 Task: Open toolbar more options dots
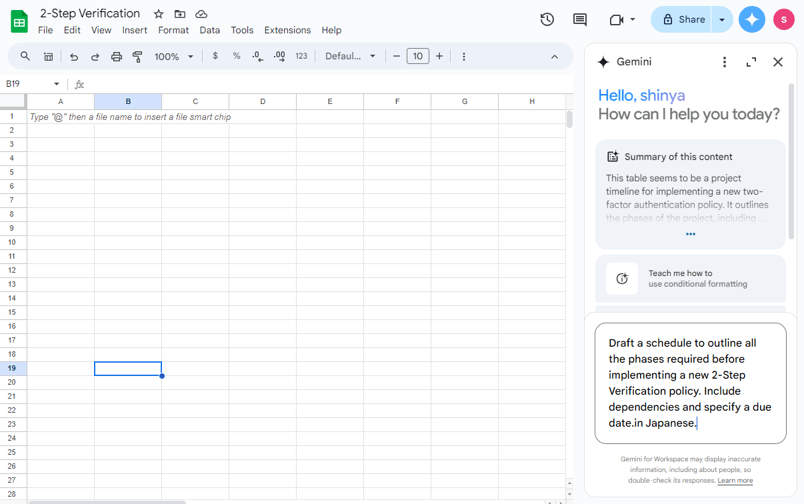[464, 56]
